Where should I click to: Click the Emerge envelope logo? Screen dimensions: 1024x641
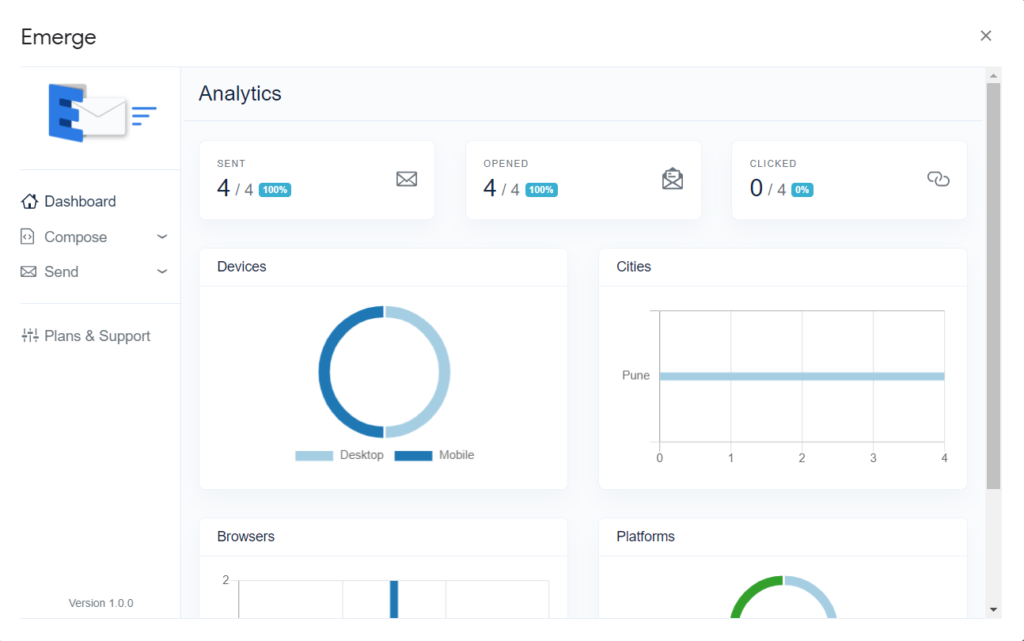coord(101,113)
